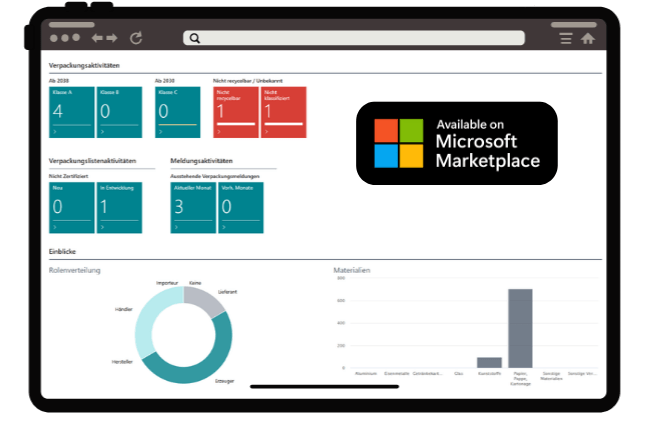Click the Verpackungsaktivitäten heading
This screenshot has width=646, height=421.
coord(84,65)
